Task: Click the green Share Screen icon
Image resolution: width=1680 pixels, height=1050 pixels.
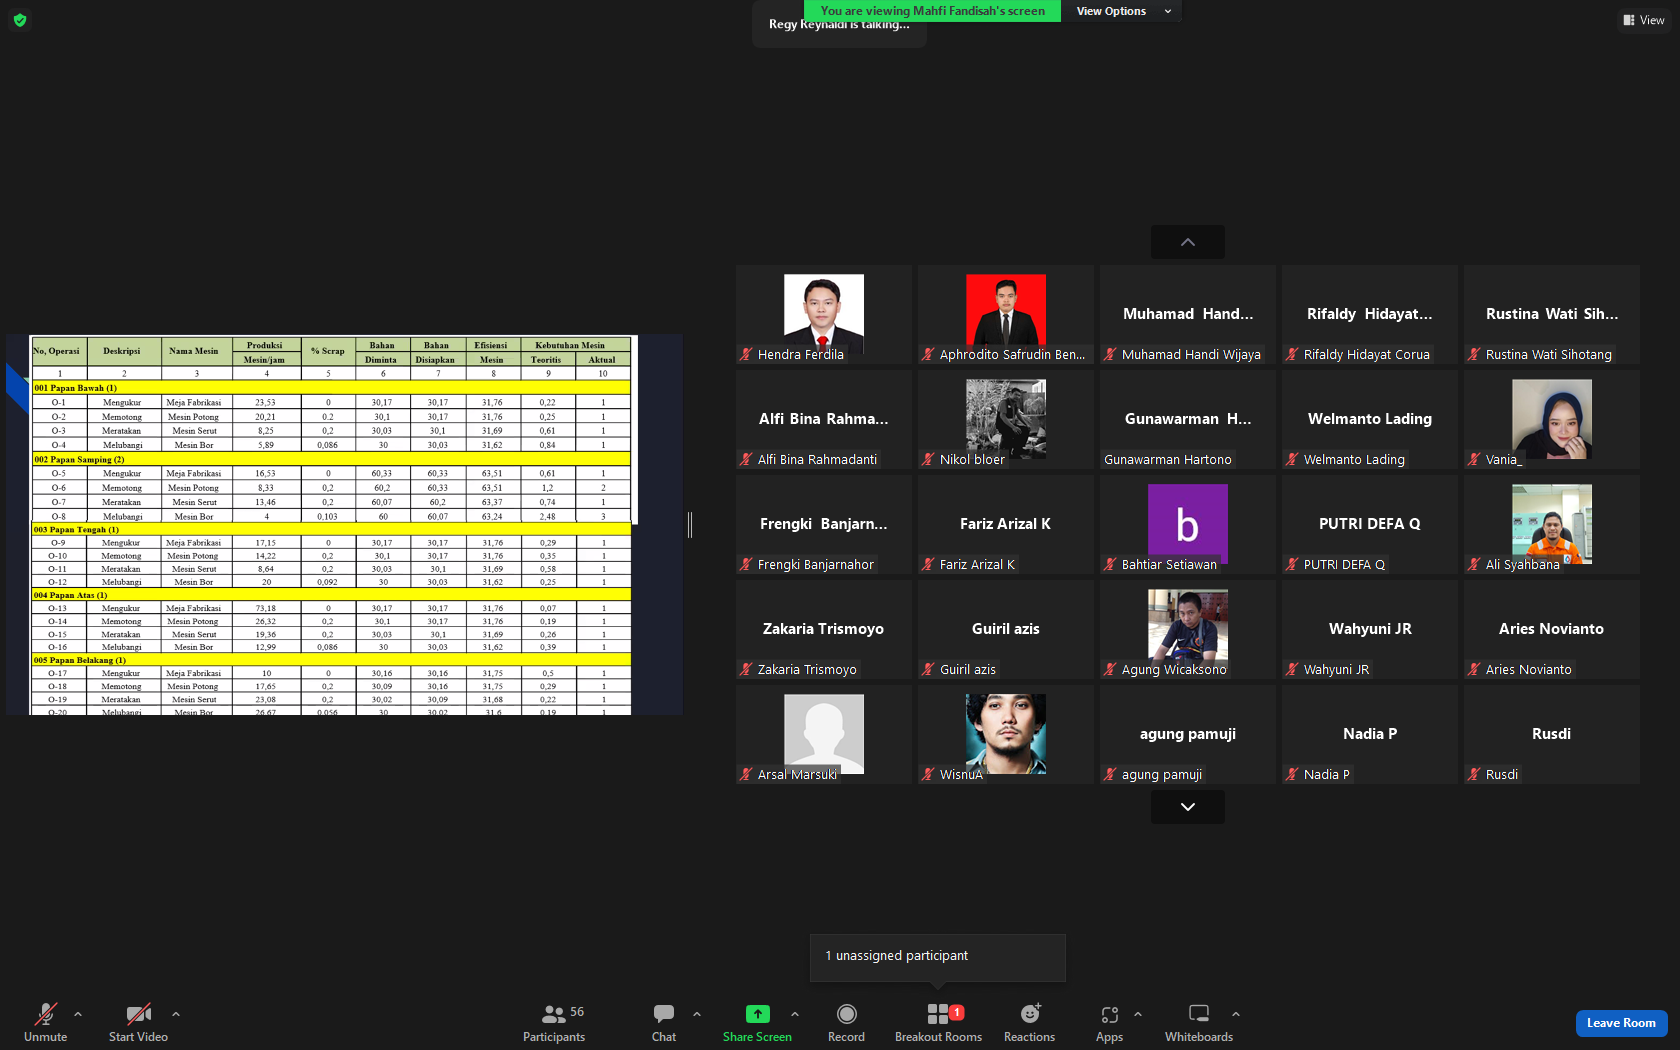Action: 758,1014
